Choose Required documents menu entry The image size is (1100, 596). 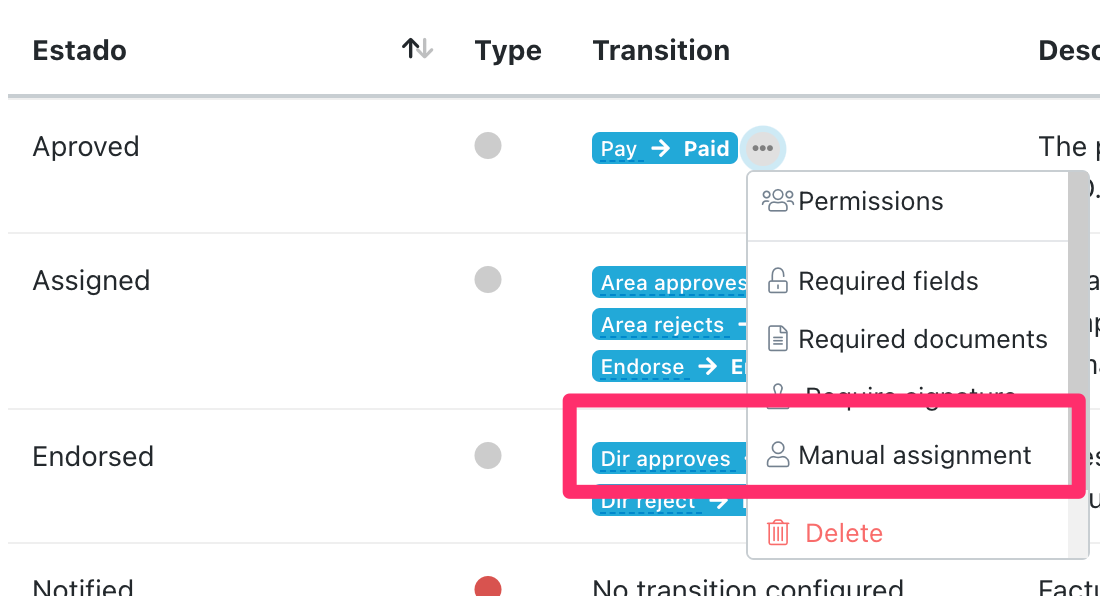coord(922,339)
